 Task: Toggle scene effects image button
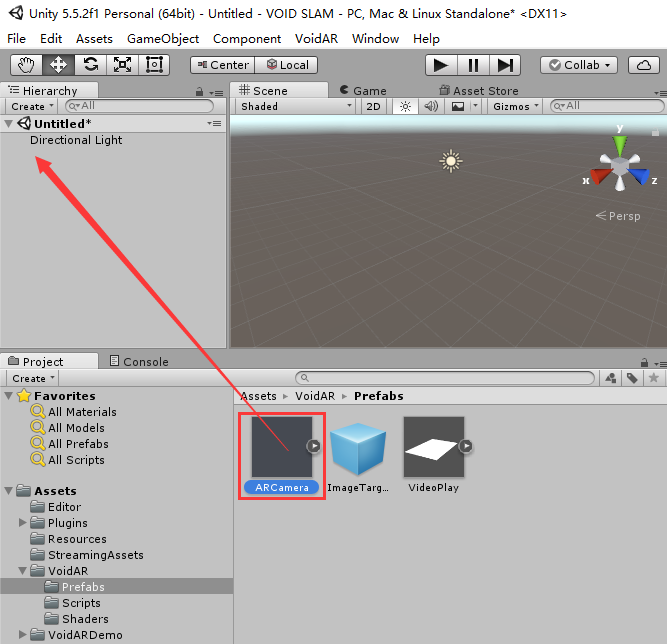(x=458, y=106)
